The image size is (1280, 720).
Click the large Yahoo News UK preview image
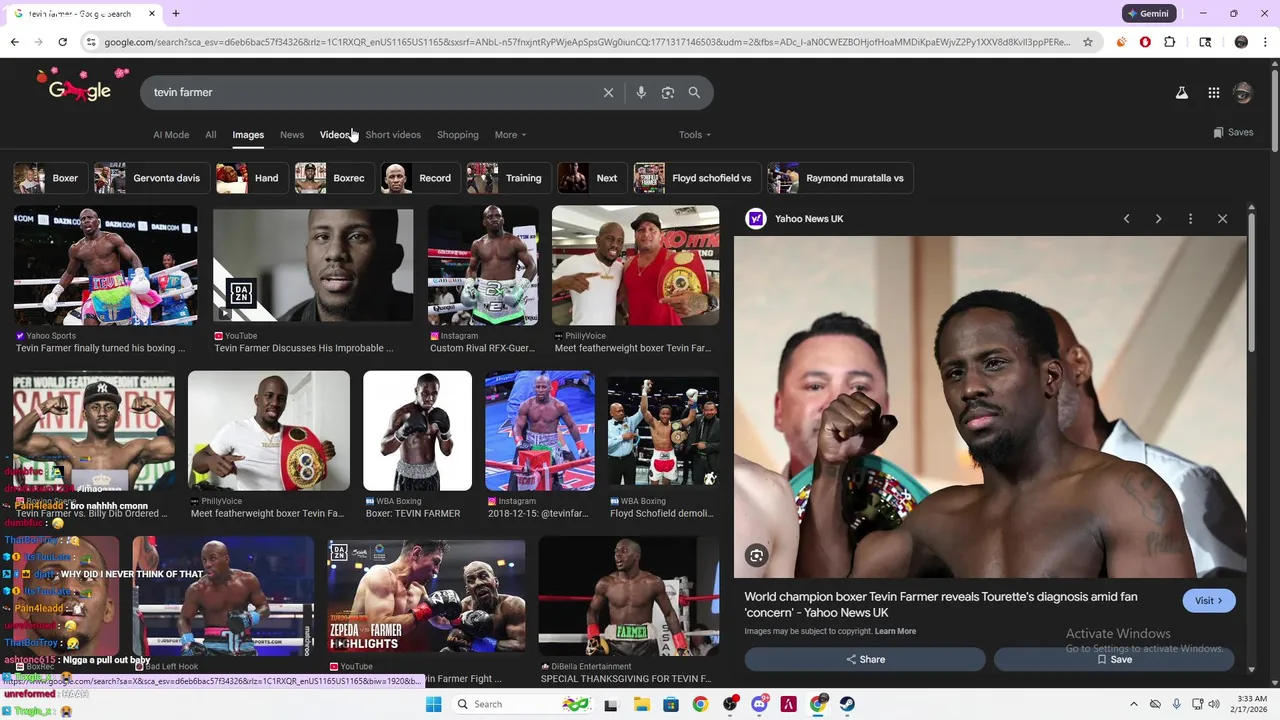point(990,407)
